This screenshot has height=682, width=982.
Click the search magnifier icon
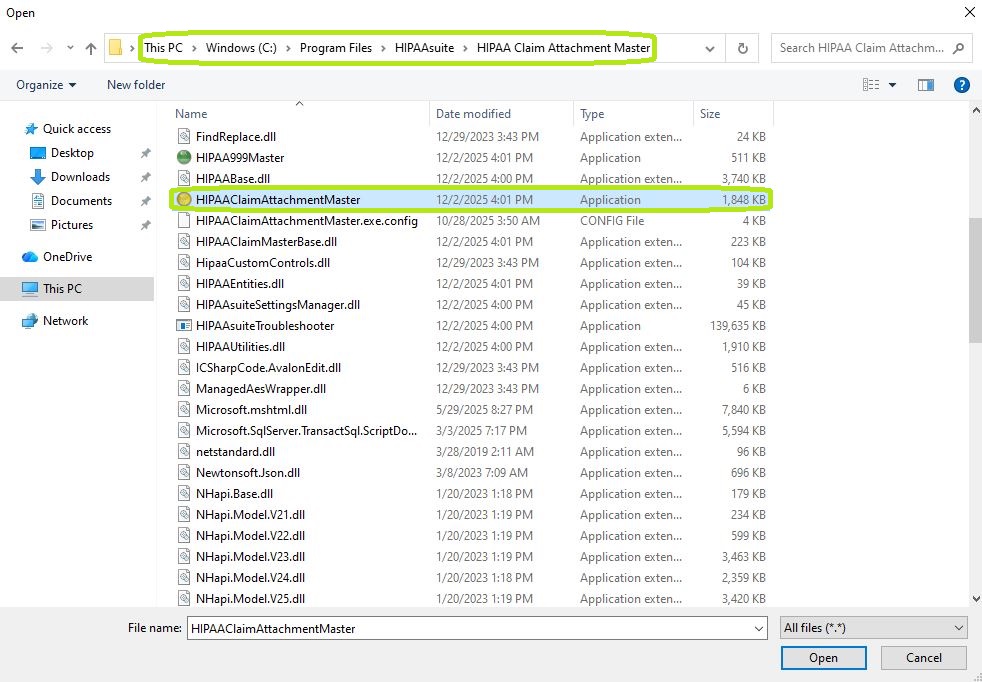pos(958,48)
